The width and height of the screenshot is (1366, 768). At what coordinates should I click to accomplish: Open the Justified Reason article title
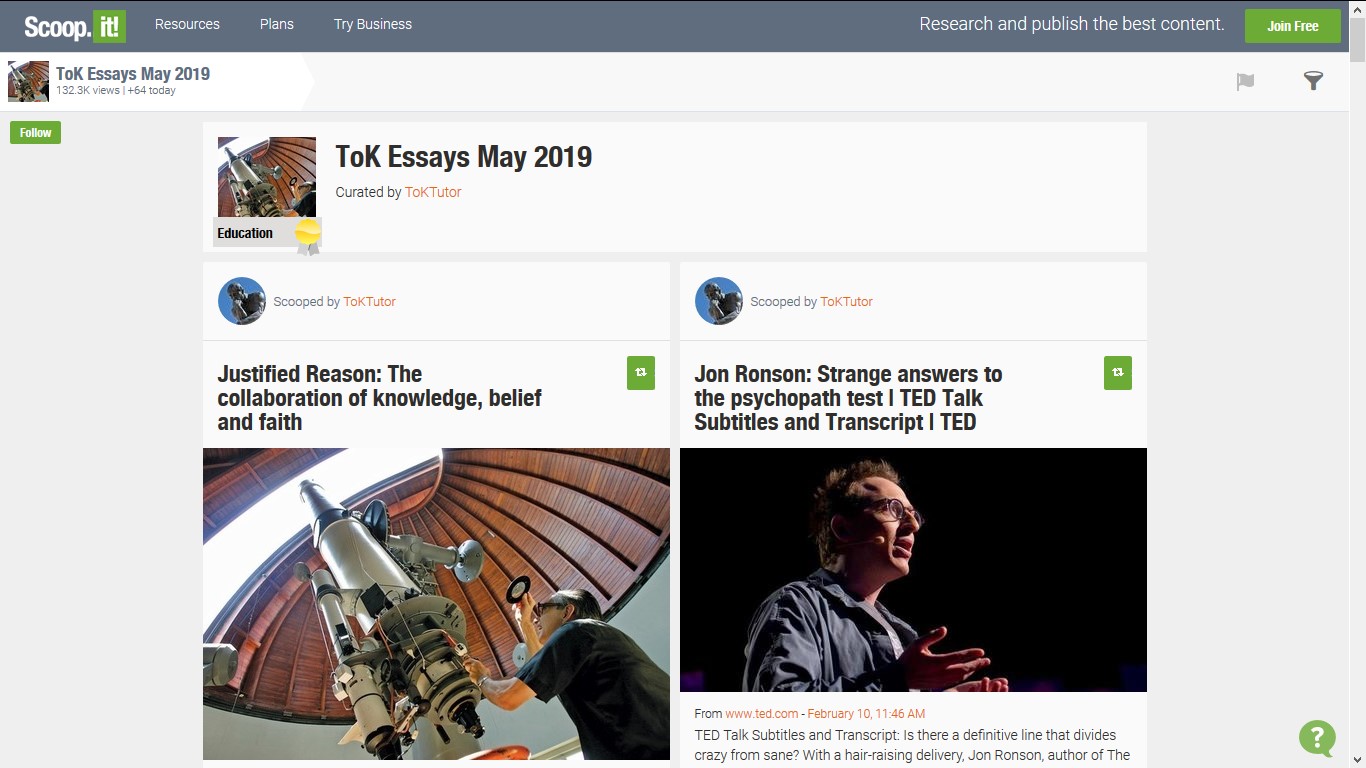pos(380,398)
